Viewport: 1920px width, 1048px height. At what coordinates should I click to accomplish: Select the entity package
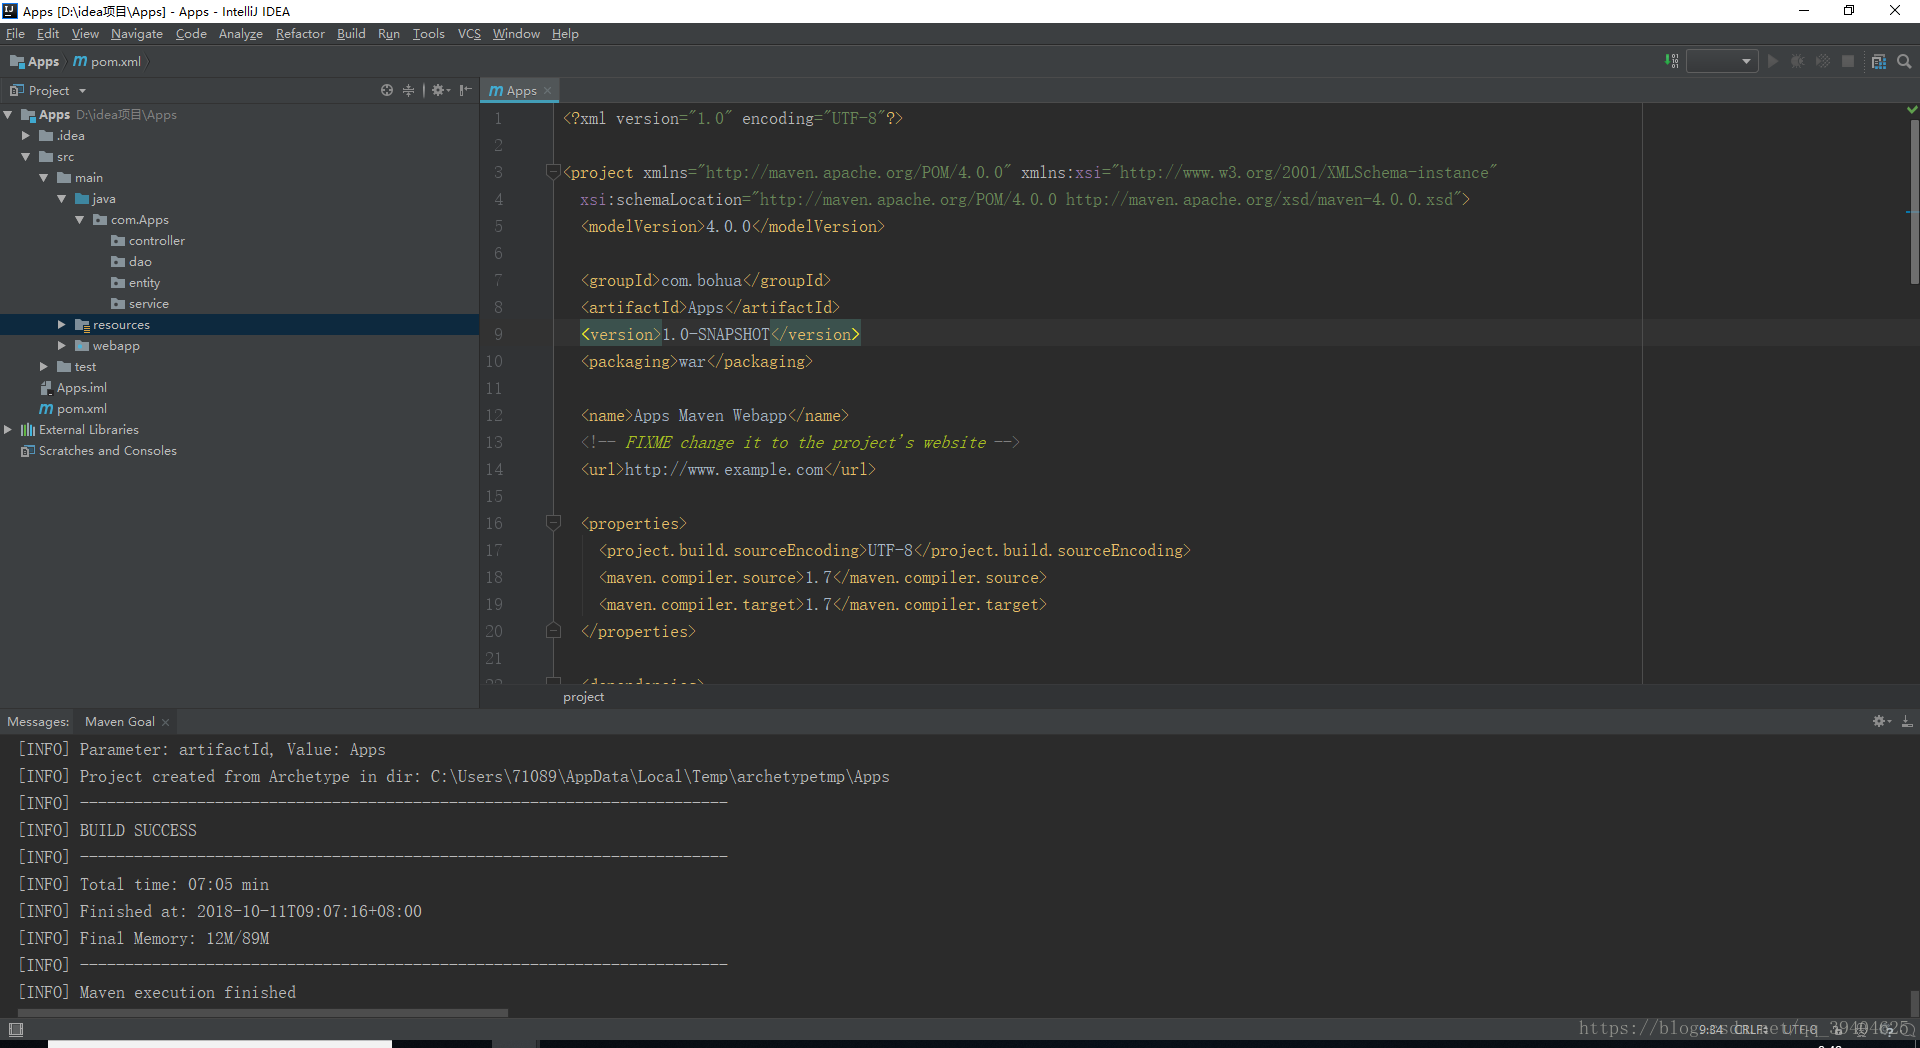[x=135, y=283]
